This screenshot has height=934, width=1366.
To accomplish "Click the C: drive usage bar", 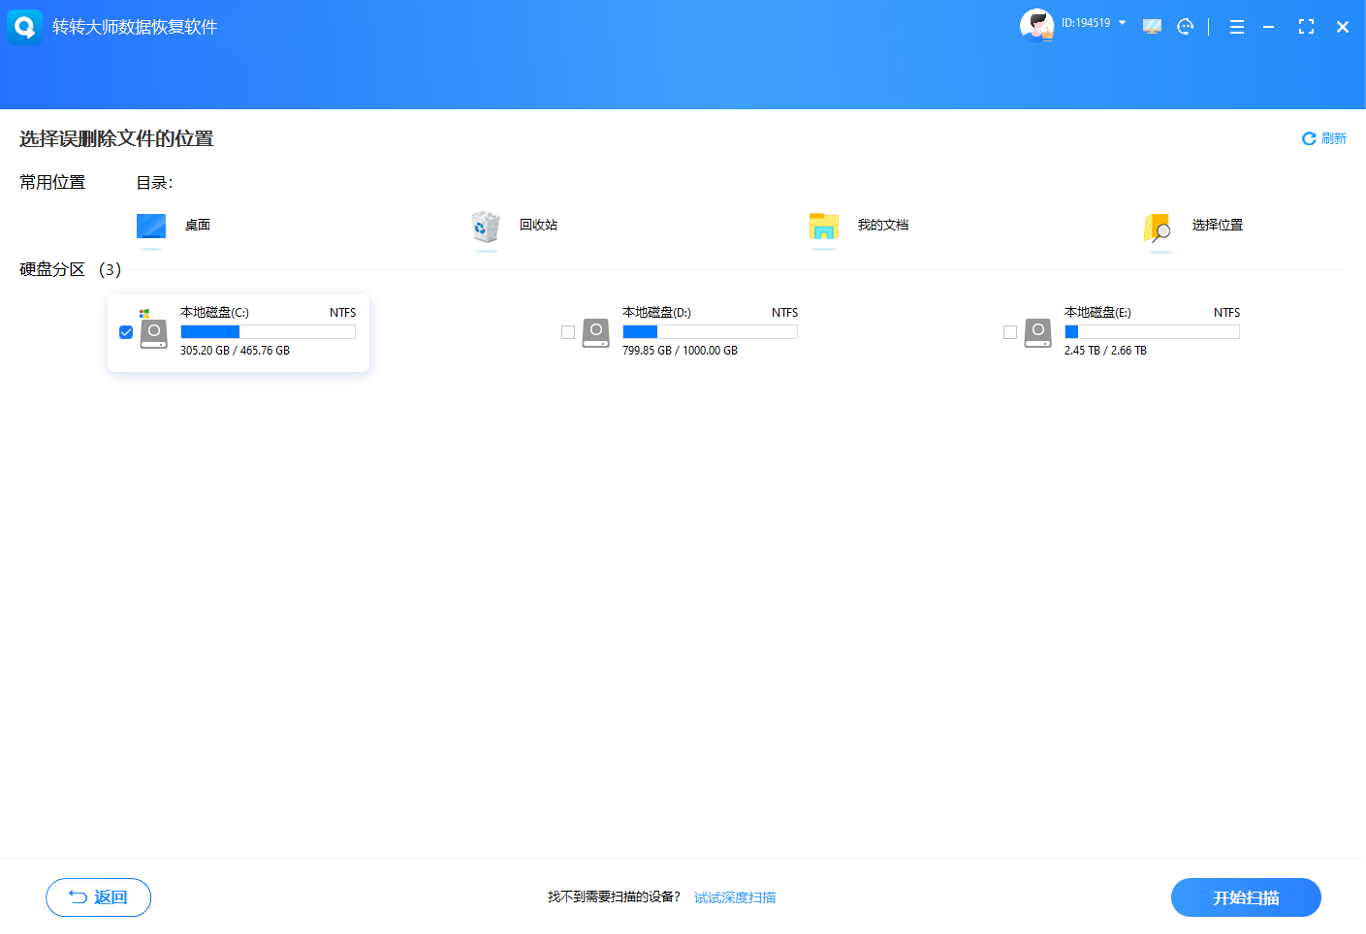I will coord(267,332).
